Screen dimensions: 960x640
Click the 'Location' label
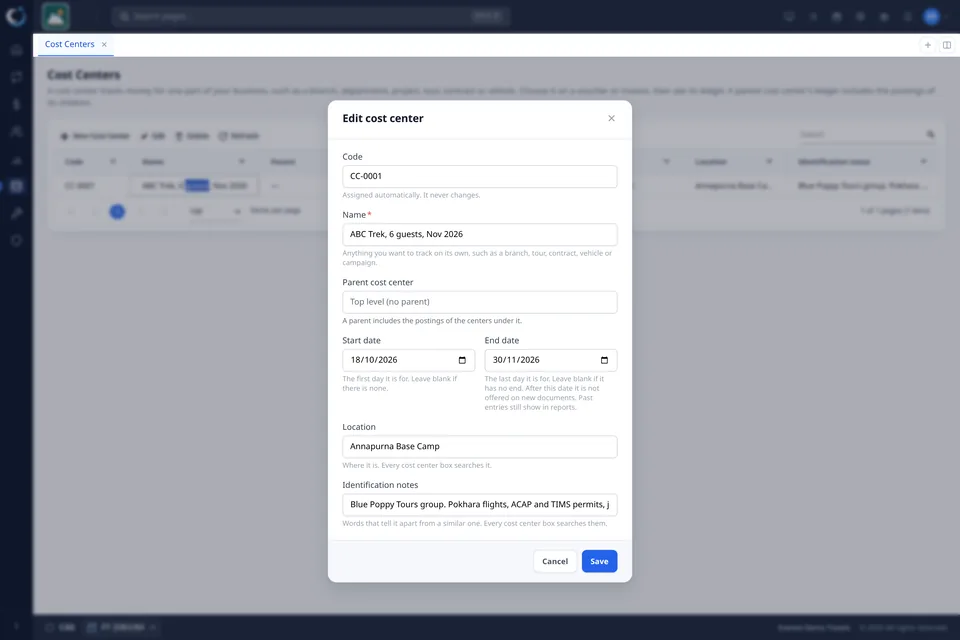point(359,427)
